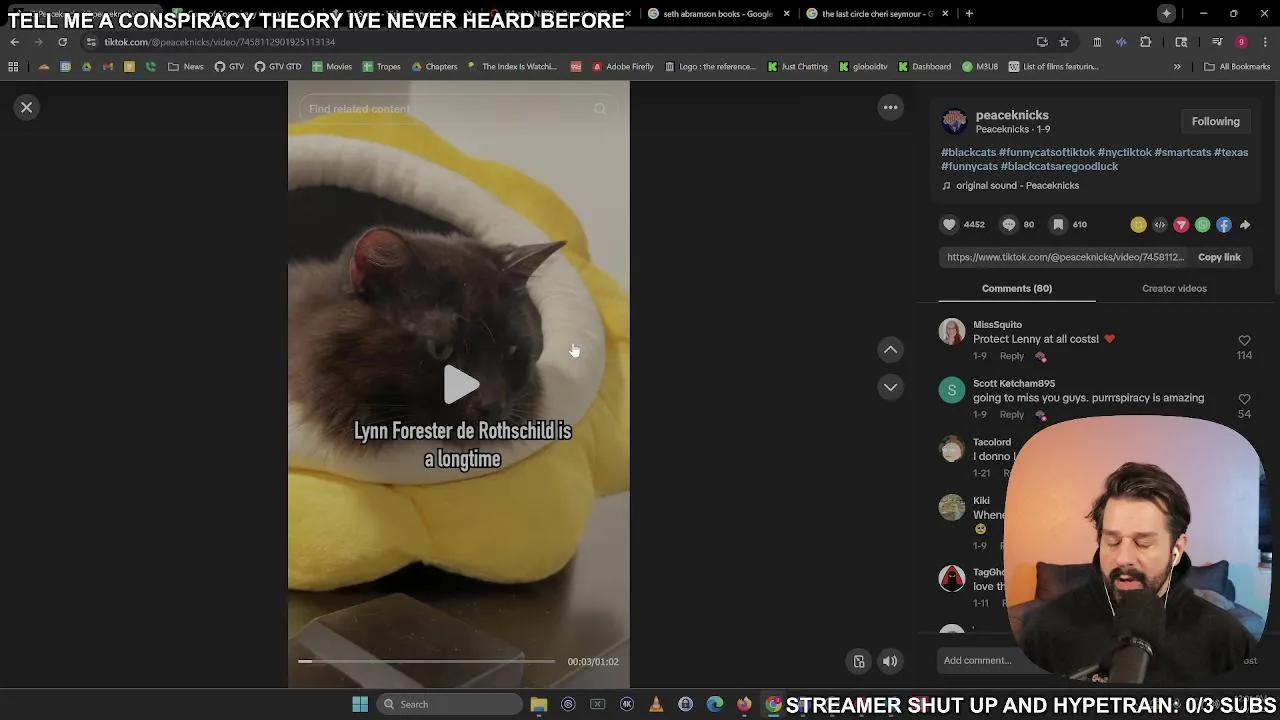Open the #blackcatsaregoodluck hashtag
The image size is (1280, 720).
[1059, 166]
